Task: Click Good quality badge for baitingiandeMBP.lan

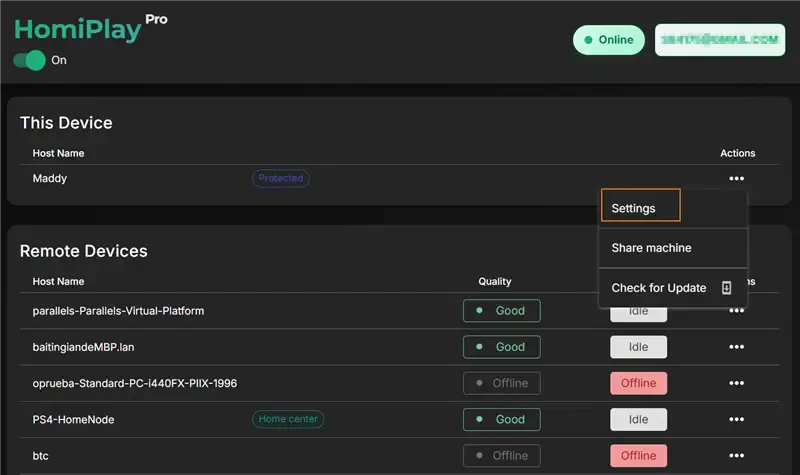Action: pos(502,347)
